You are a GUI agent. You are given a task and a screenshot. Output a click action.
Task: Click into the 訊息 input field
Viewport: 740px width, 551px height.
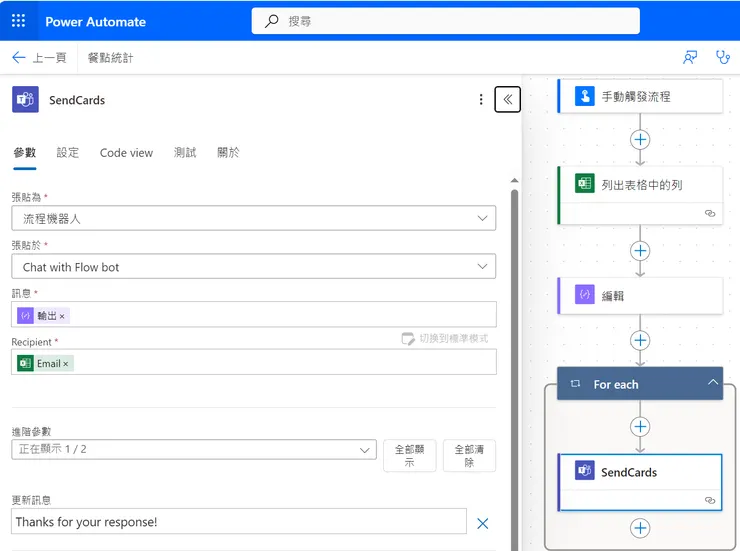coord(254,315)
